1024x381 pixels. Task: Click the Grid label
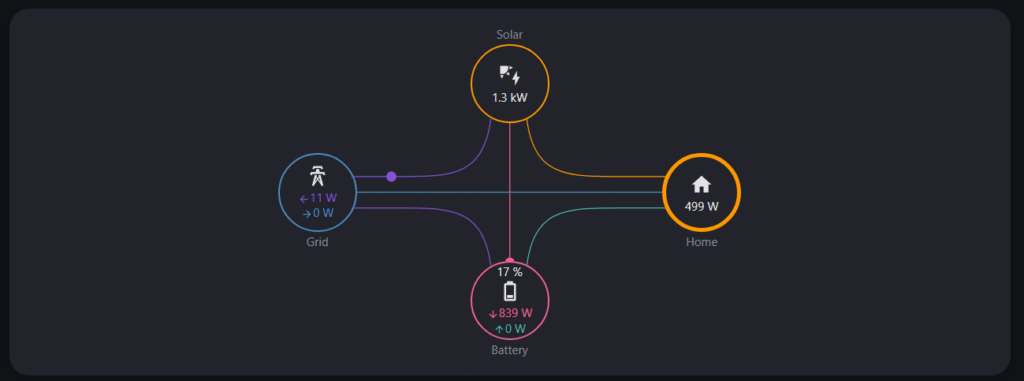point(317,242)
